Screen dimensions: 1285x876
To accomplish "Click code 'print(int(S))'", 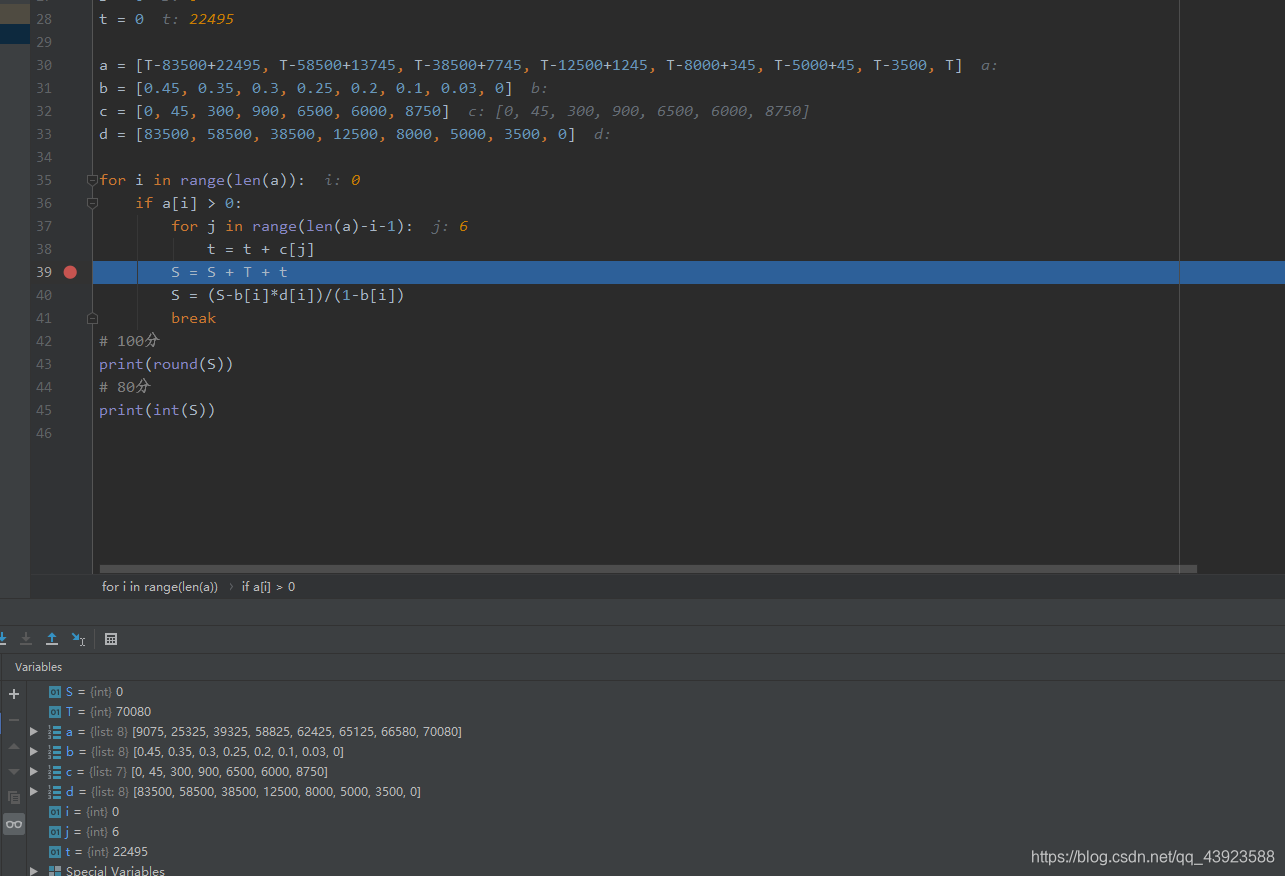I will 157,410.
